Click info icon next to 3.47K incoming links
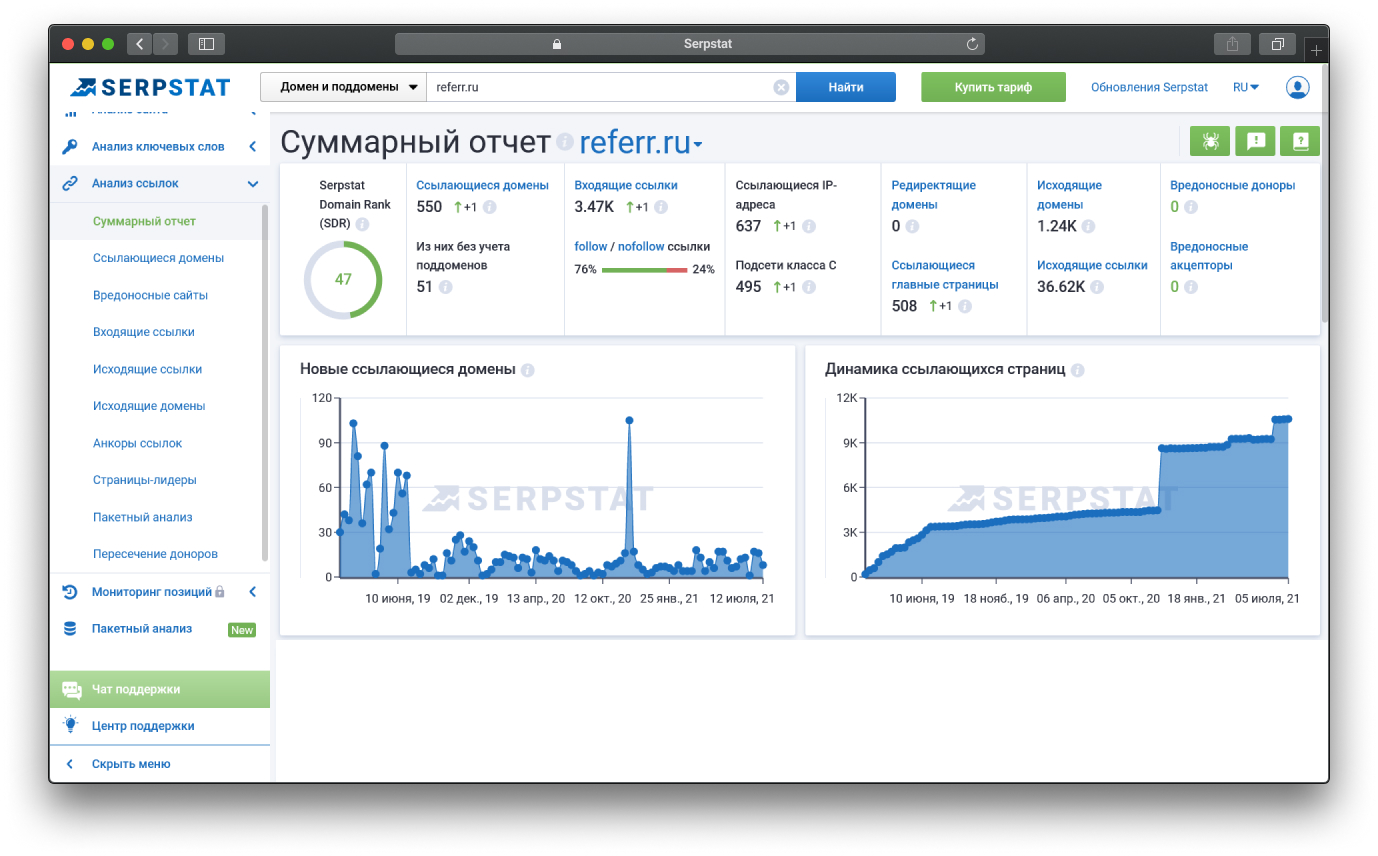Viewport: 1378px width, 856px height. coord(661,207)
